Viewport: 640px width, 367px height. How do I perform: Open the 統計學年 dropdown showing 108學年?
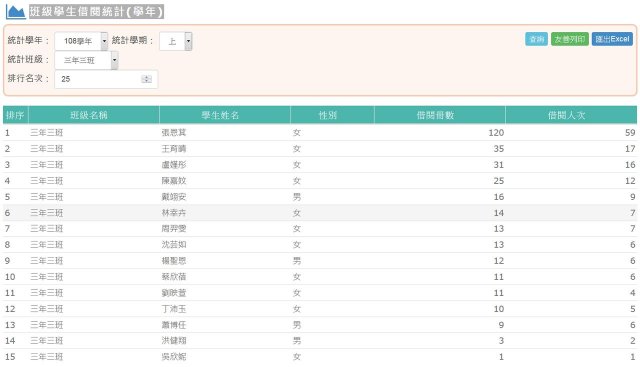tap(81, 41)
